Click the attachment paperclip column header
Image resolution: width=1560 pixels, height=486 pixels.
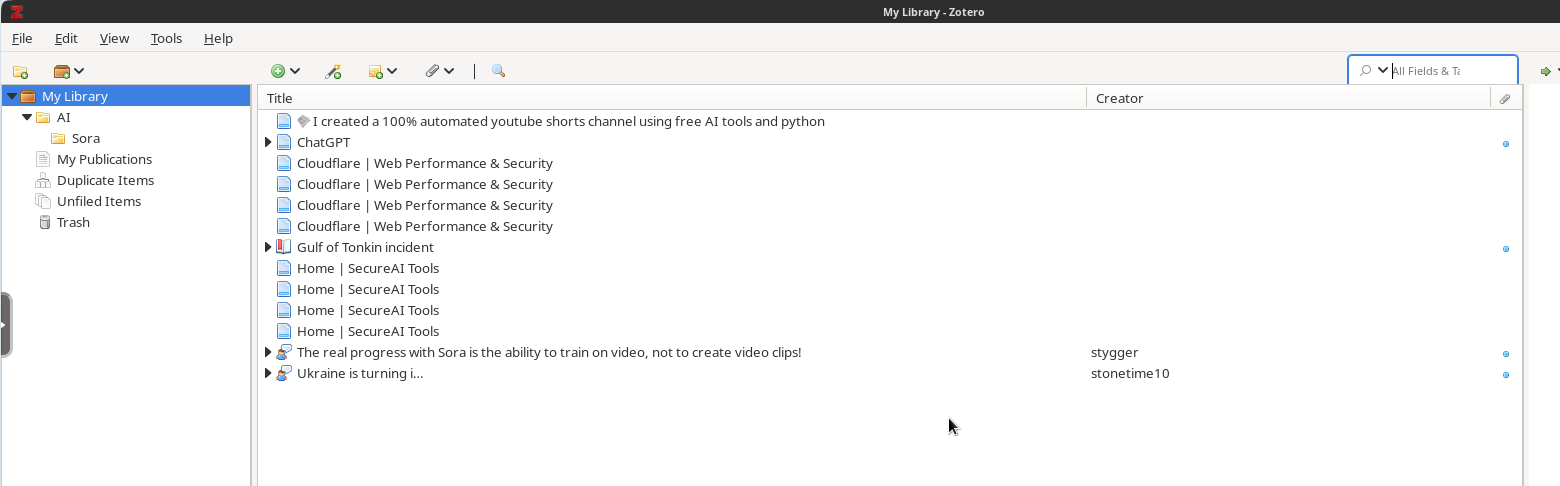(1505, 98)
